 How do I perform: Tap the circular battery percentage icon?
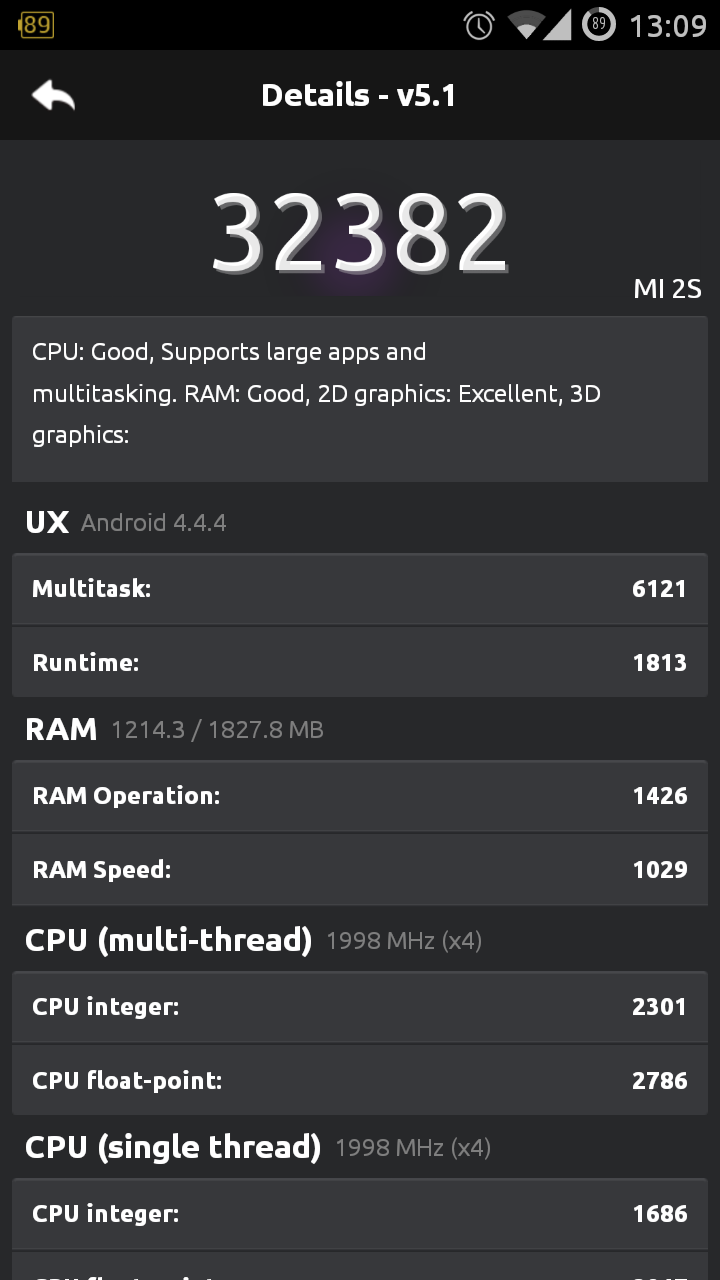[x=599, y=25]
